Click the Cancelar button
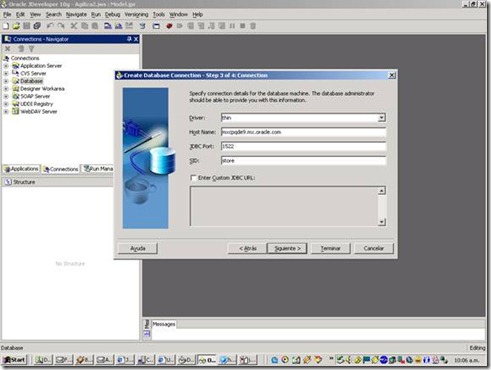Screen dimensions: 491x370 [374, 248]
